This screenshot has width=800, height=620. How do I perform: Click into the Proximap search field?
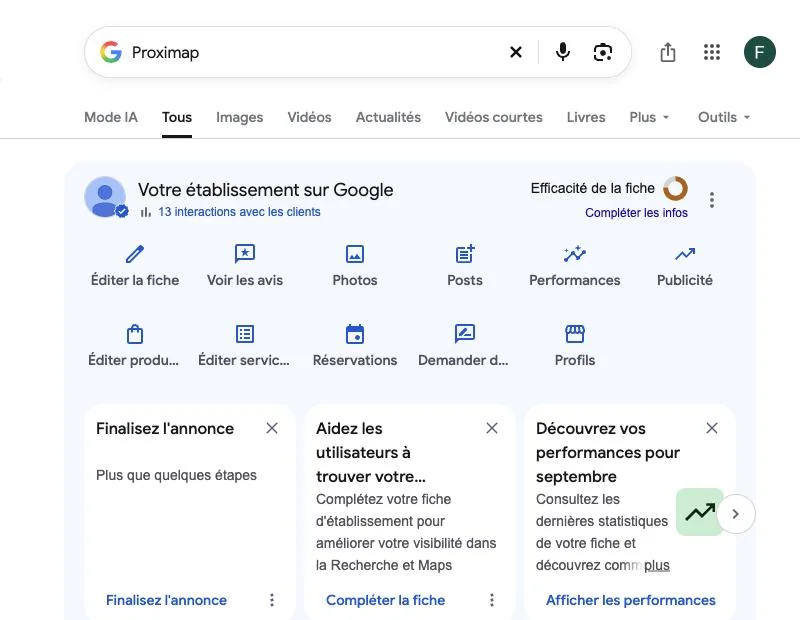click(316, 52)
